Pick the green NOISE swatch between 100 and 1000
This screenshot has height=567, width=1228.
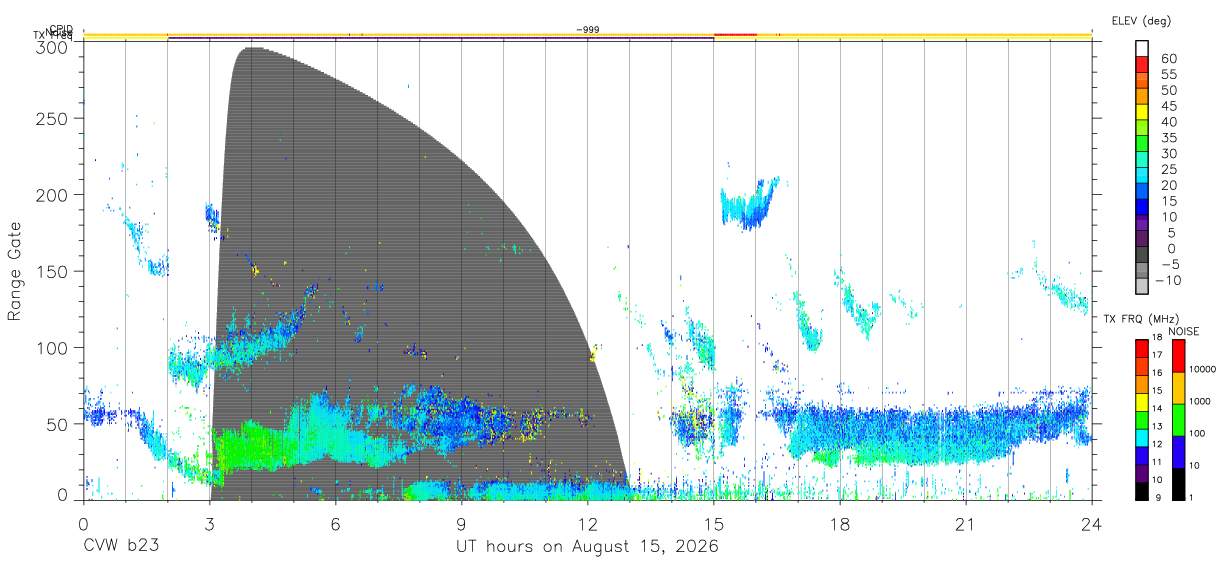(1177, 419)
